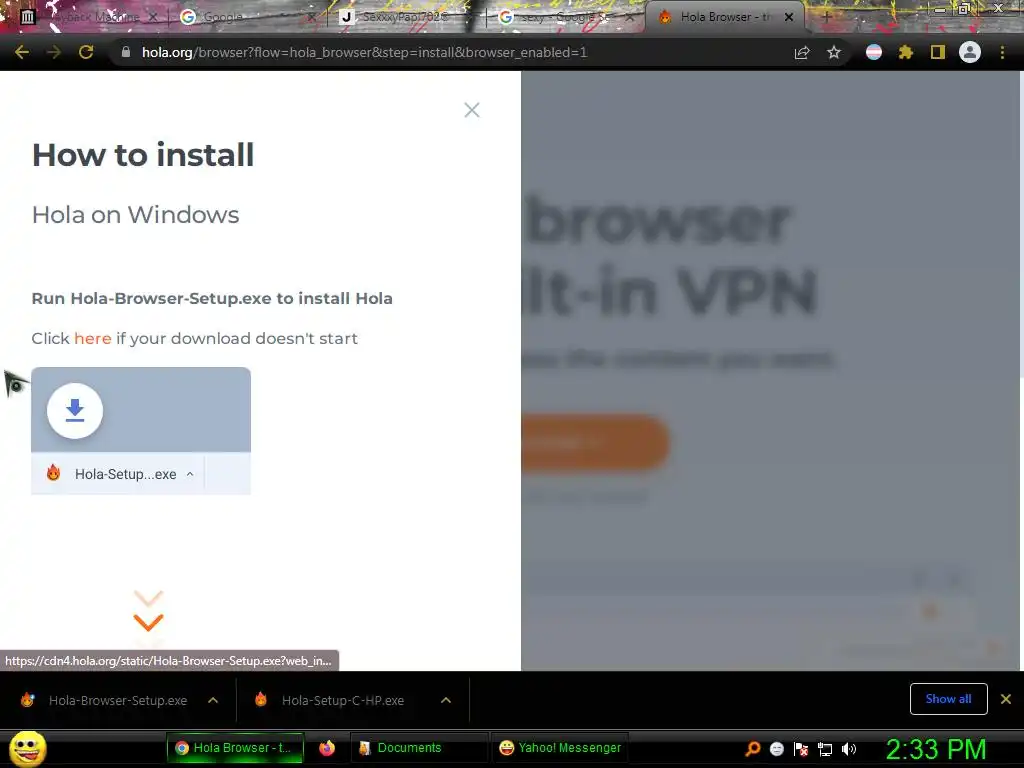1024x768 pixels.
Task: Bookmark this page with the star icon
Action: [x=833, y=52]
